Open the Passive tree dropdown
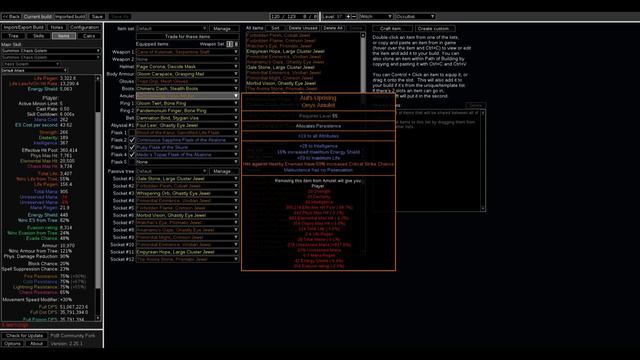640x360 pixels. pyautogui.click(x=171, y=171)
